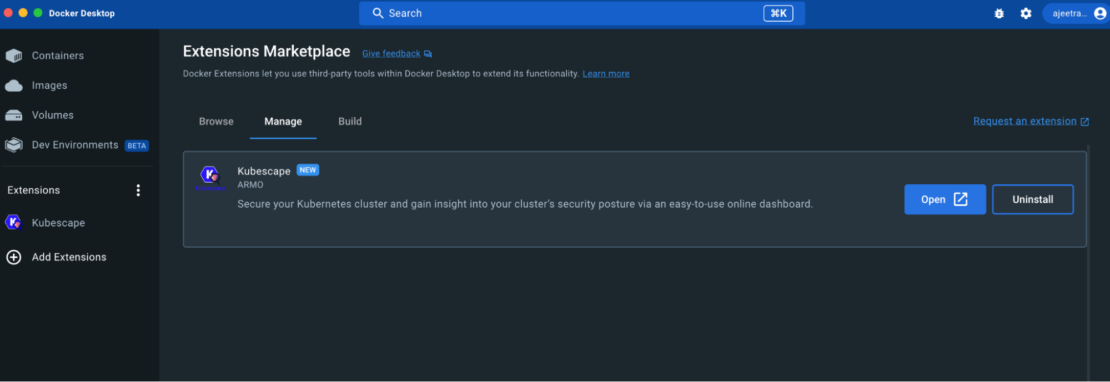Open Kubescape extension icon in sidebar

(x=13, y=222)
